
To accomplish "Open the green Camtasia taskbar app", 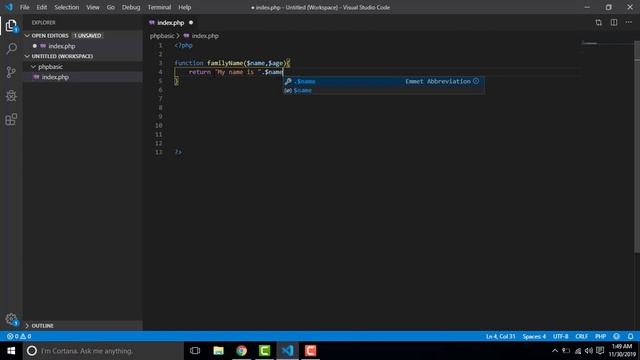I will point(264,351).
